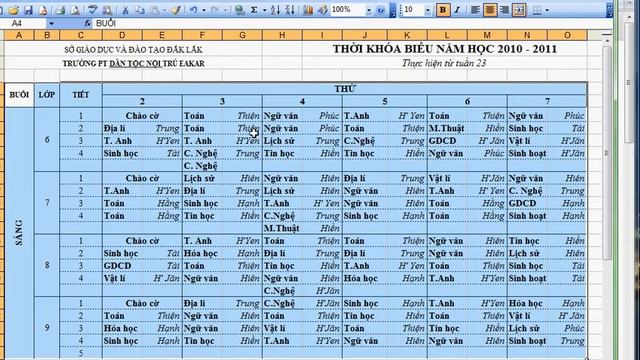Click the Undo arrow icon
The height and width of the screenshot is (360, 640).
pyautogui.click(x=193, y=10)
